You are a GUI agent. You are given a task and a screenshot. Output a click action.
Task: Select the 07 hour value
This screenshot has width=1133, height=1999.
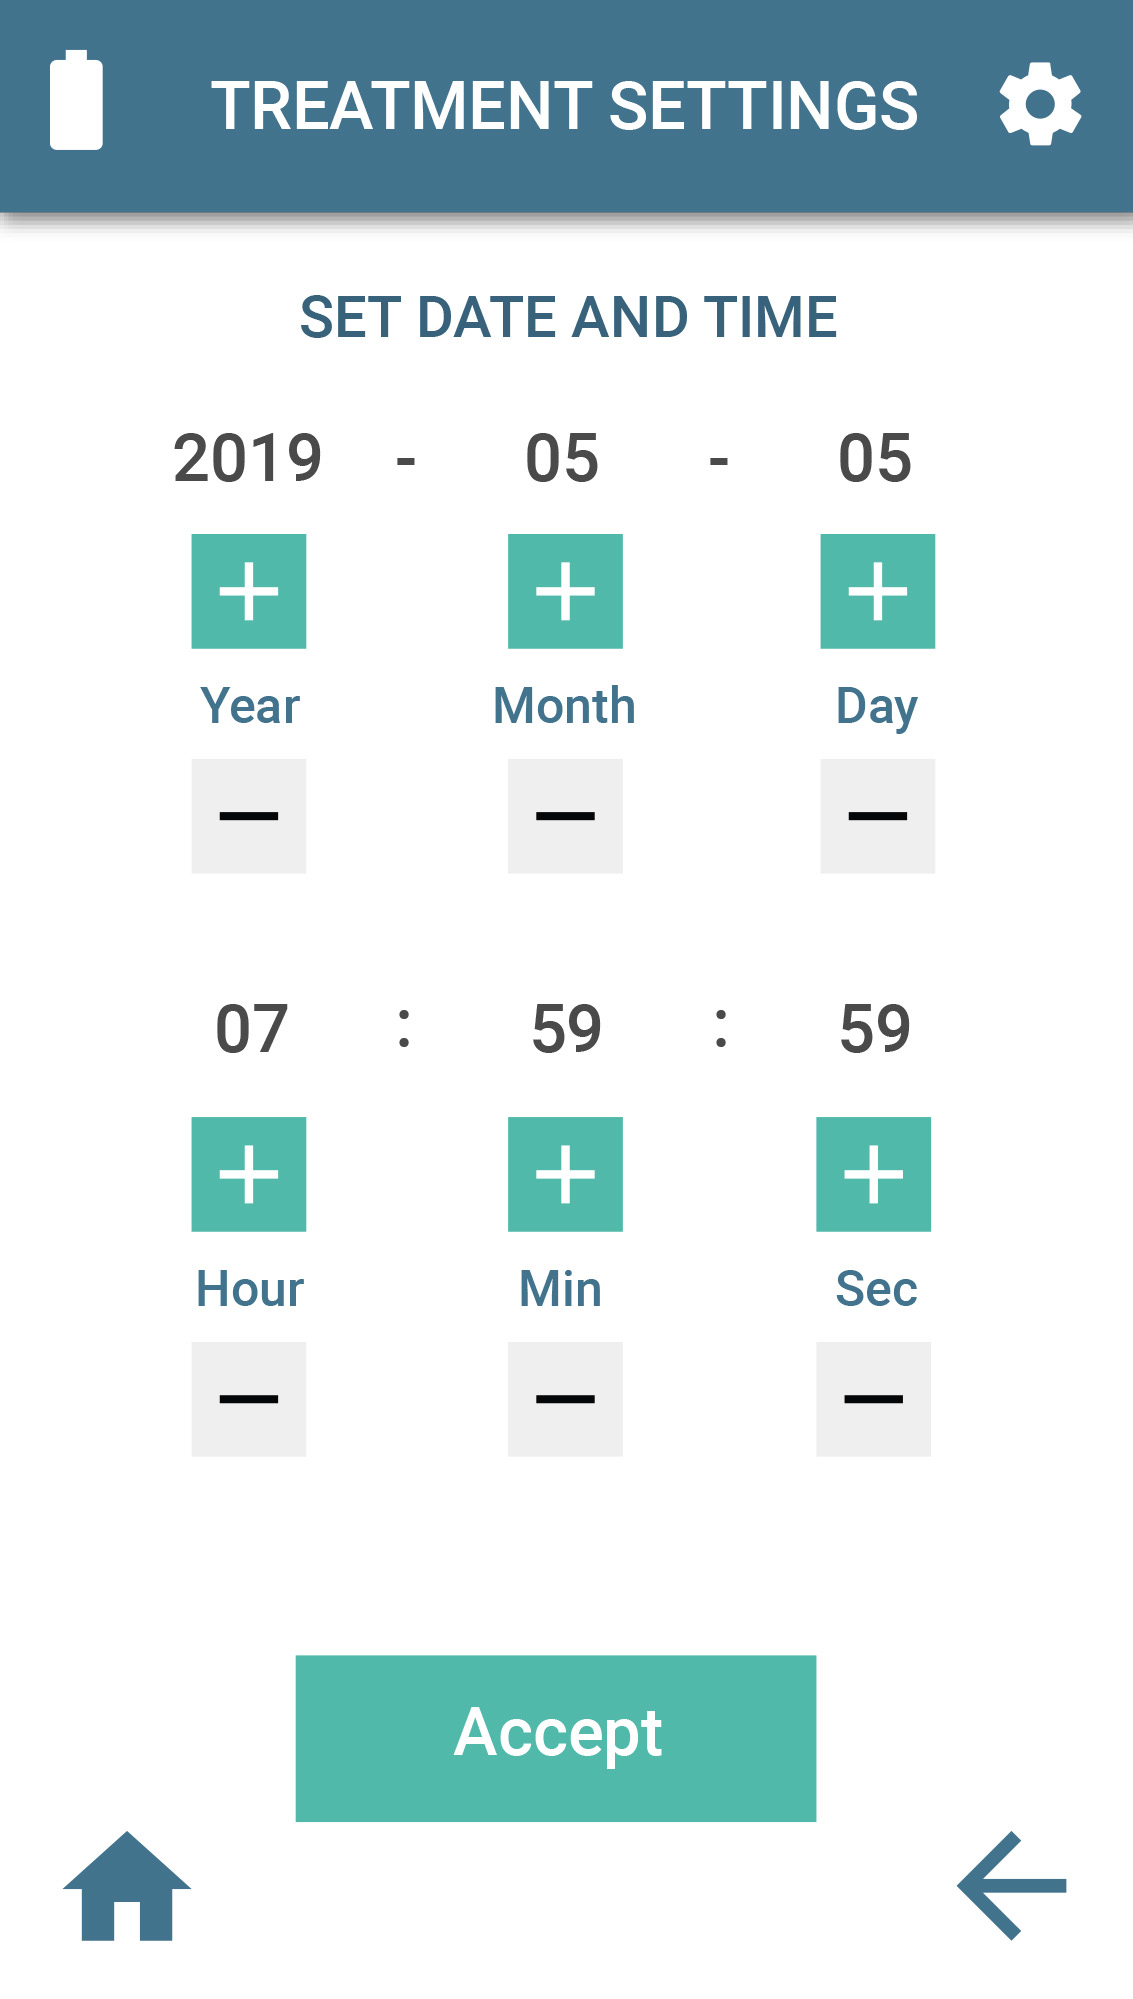251,1029
